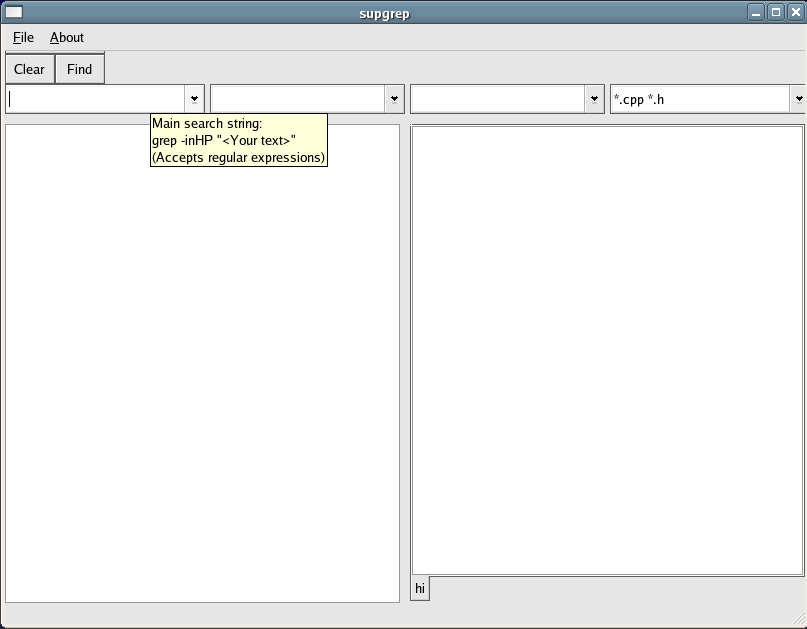This screenshot has width=807, height=629.
Task: Expand the second combo box dropdown arrow
Action: click(x=394, y=99)
